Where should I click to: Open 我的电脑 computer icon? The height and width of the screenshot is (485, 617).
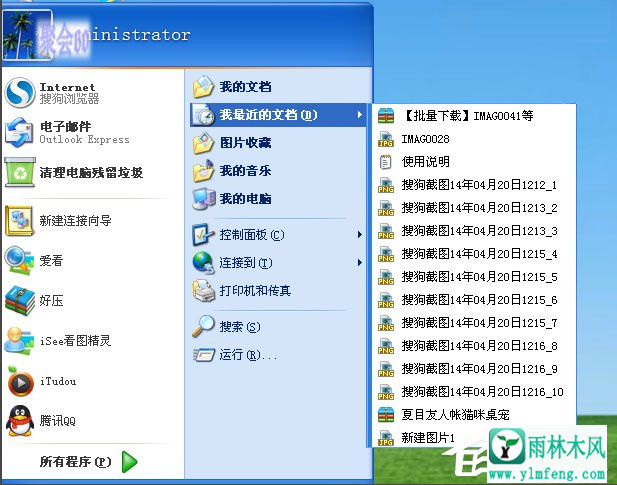[203, 199]
